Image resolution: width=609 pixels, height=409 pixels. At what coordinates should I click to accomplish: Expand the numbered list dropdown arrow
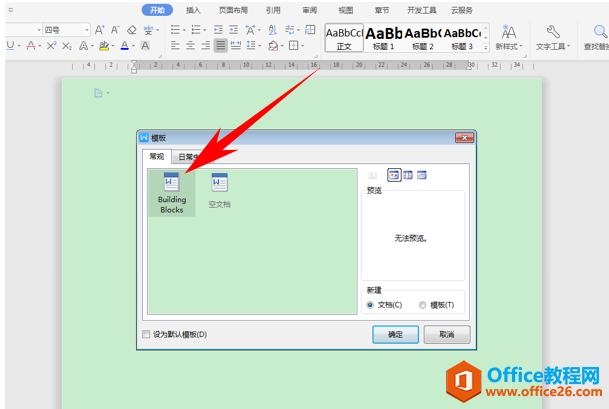[205, 30]
